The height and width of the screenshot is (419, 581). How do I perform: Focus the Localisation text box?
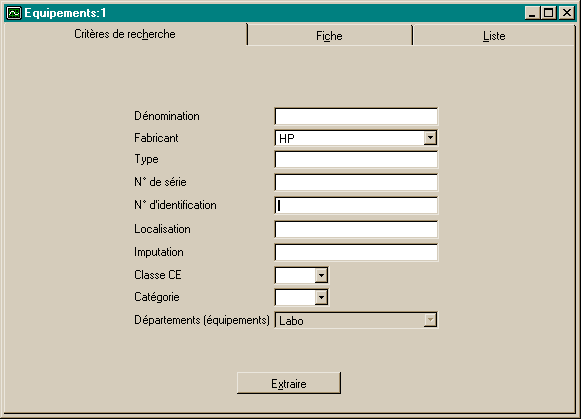point(356,229)
